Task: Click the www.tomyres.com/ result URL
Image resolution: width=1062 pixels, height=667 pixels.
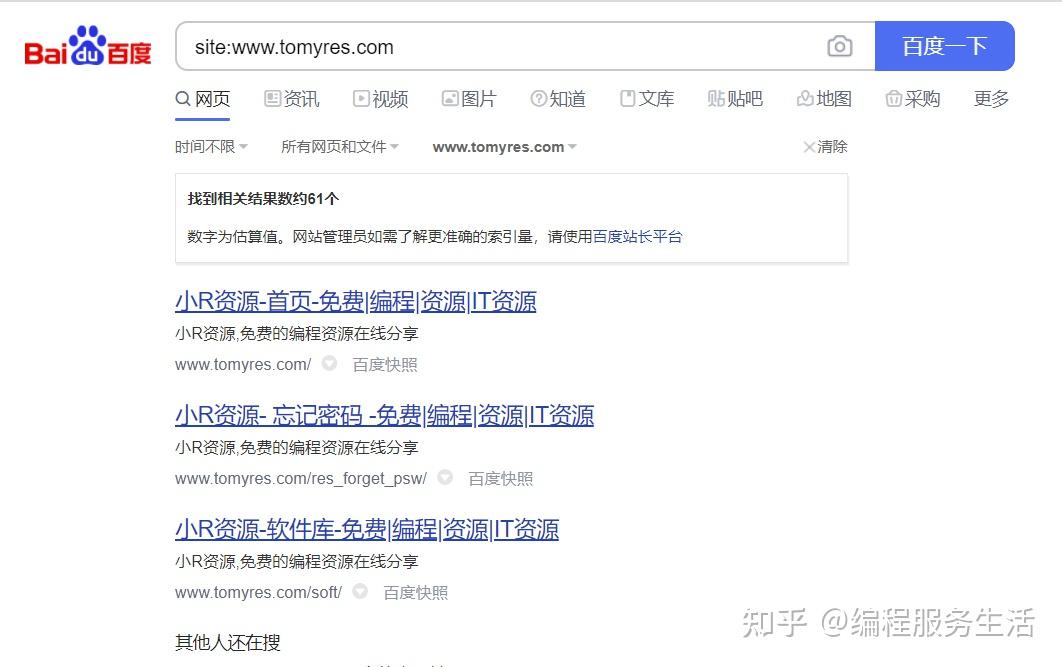Action: [x=243, y=364]
